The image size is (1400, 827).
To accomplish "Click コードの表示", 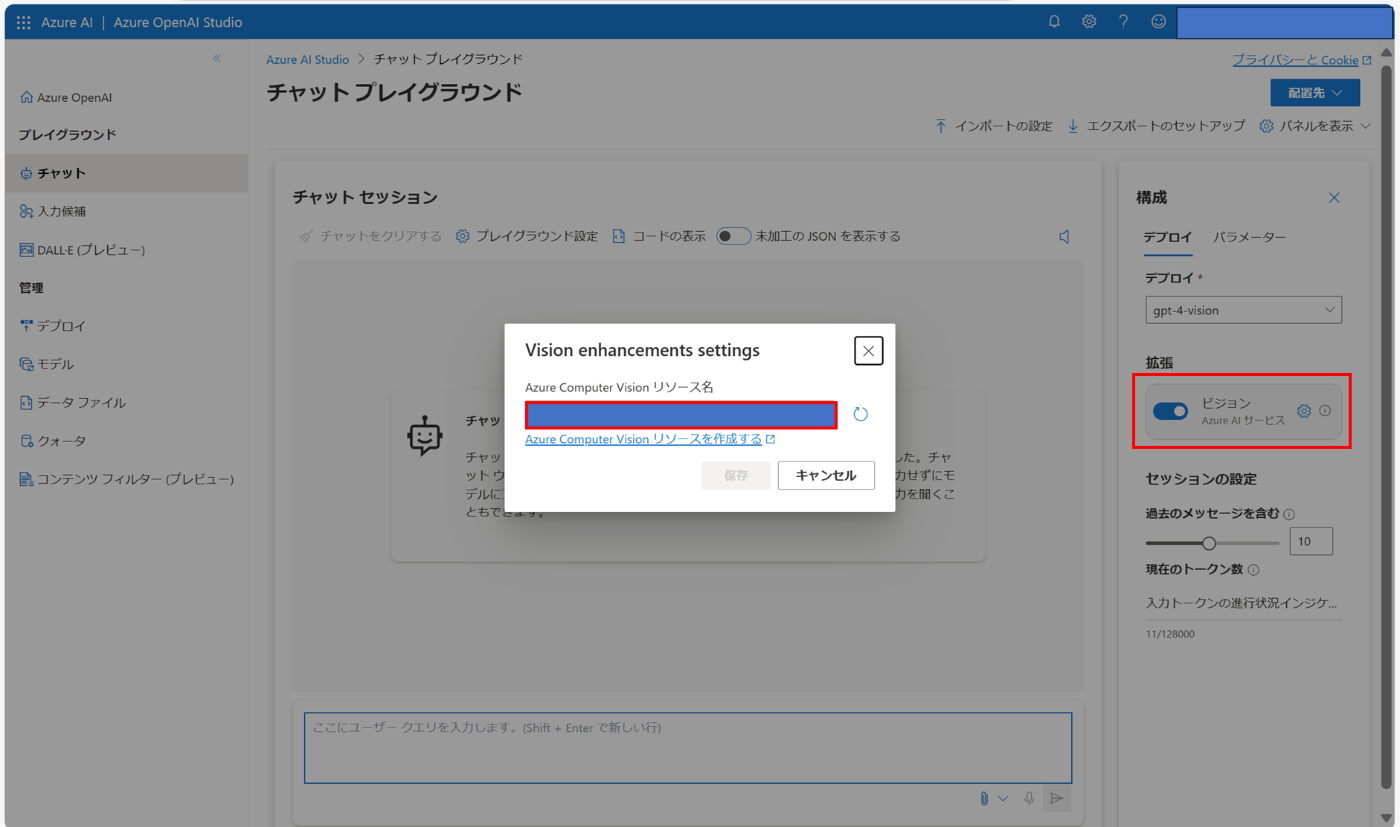I will (x=658, y=236).
